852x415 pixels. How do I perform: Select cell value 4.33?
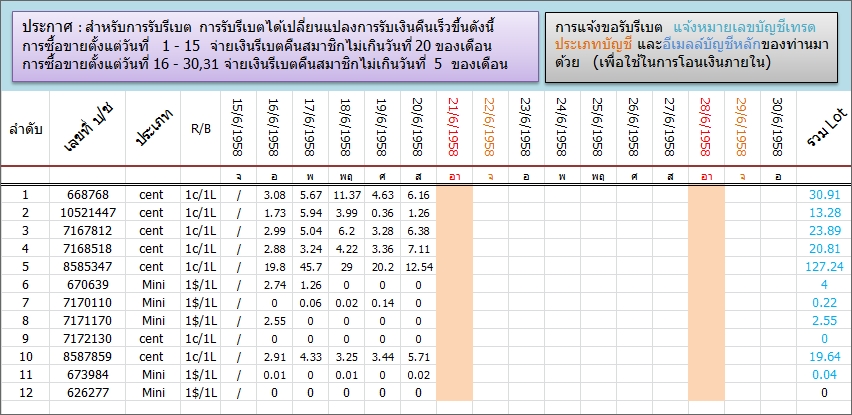[310, 356]
